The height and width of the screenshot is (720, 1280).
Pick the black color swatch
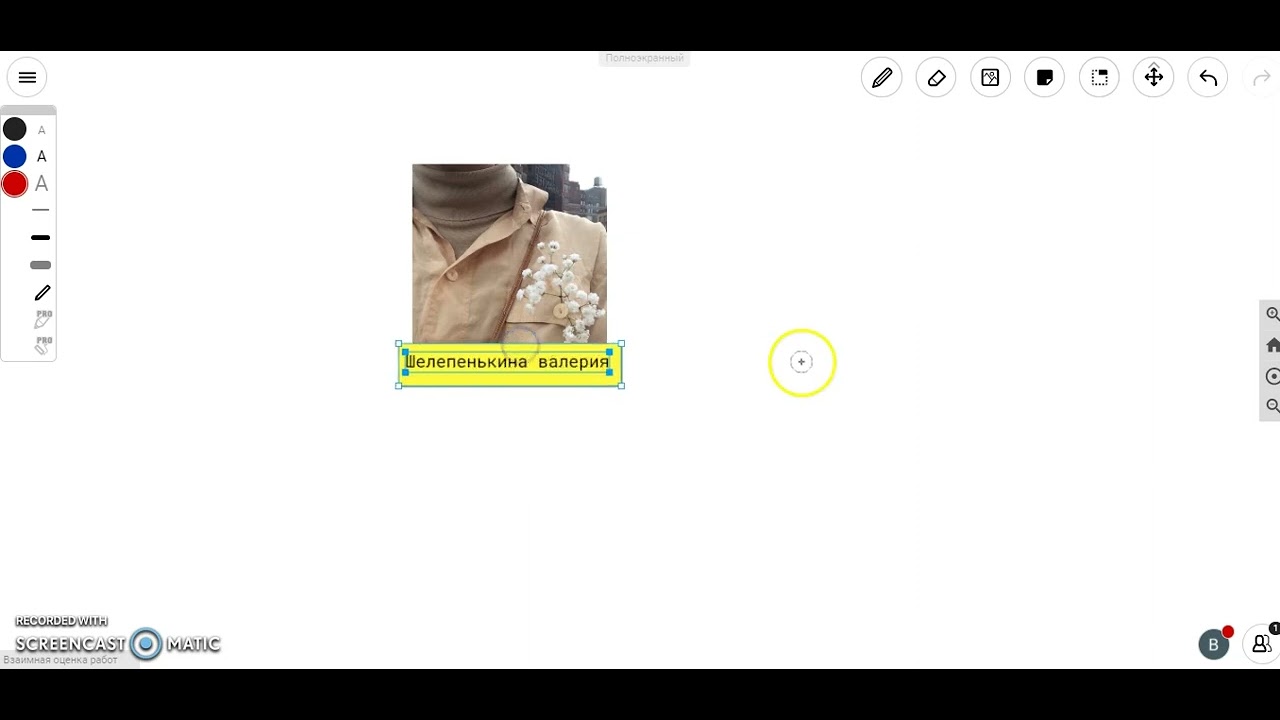pos(14,129)
